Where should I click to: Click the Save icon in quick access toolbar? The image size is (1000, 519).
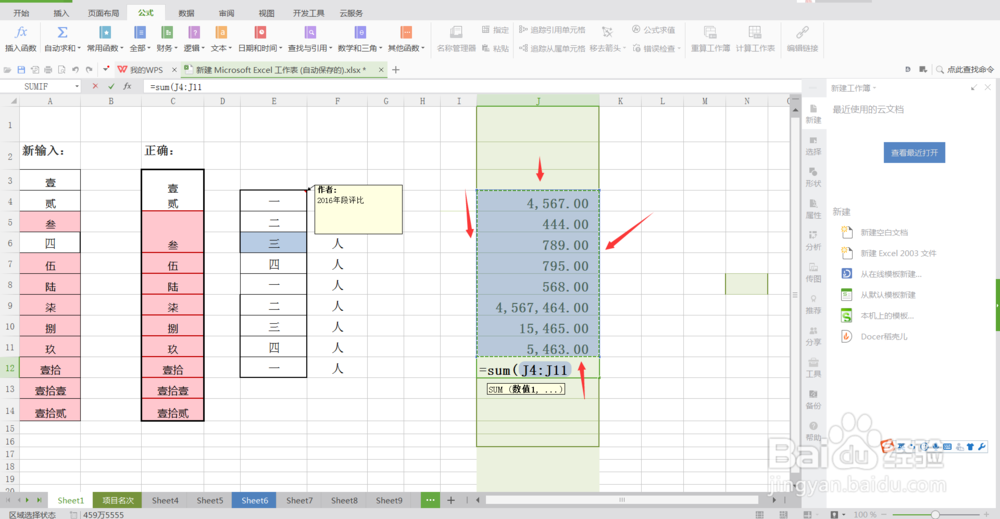click(21, 69)
